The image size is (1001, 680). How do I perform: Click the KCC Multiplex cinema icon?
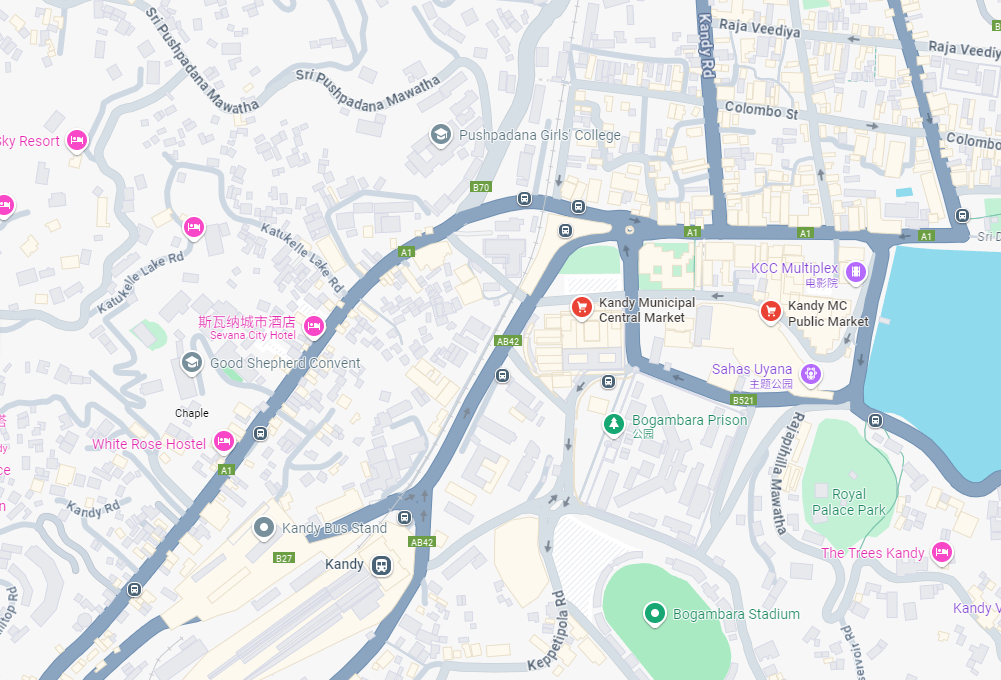855,273
